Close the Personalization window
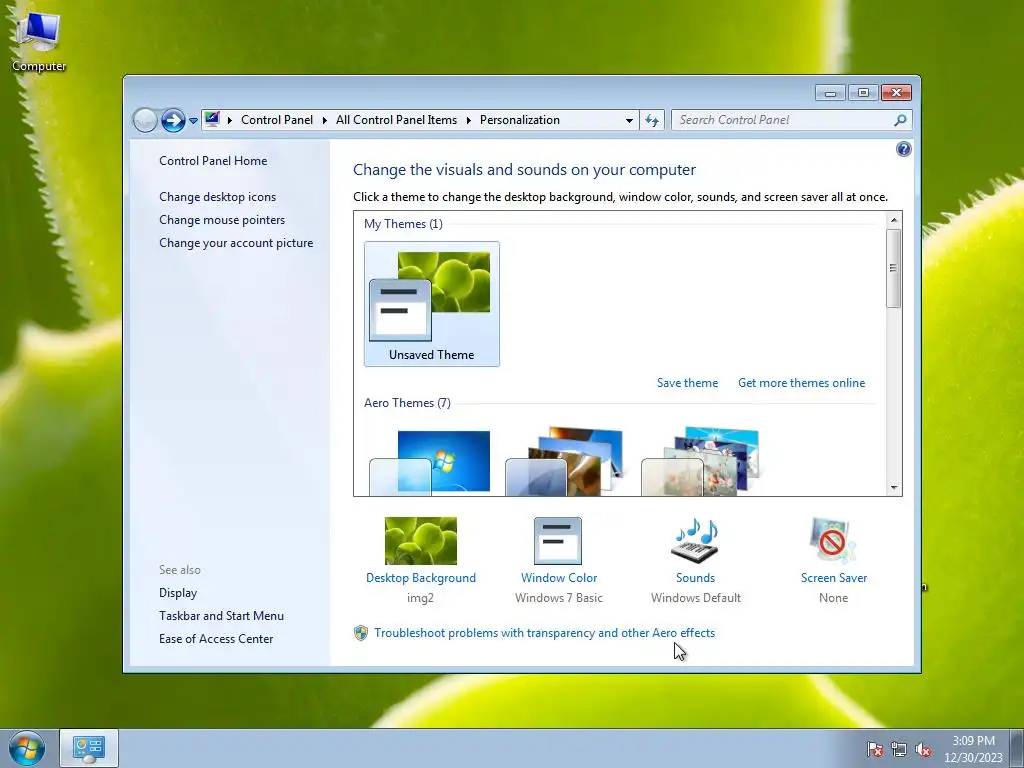The image size is (1024, 768). 896,93
